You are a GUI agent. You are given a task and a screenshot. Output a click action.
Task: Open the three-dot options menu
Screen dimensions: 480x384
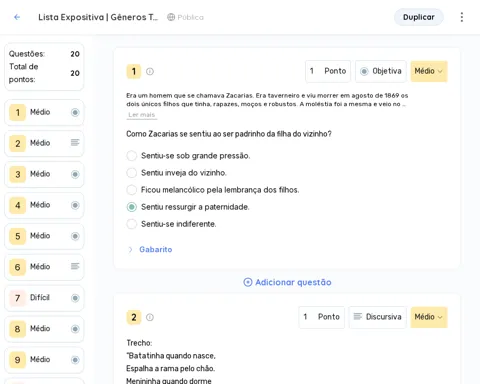462,17
